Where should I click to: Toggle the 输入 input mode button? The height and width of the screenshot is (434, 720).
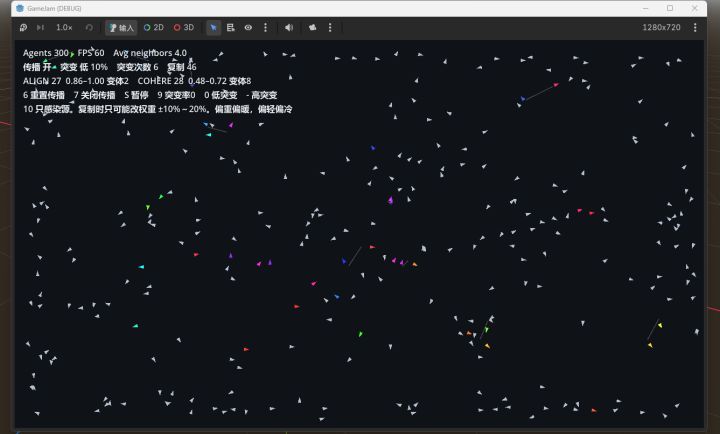coord(121,28)
